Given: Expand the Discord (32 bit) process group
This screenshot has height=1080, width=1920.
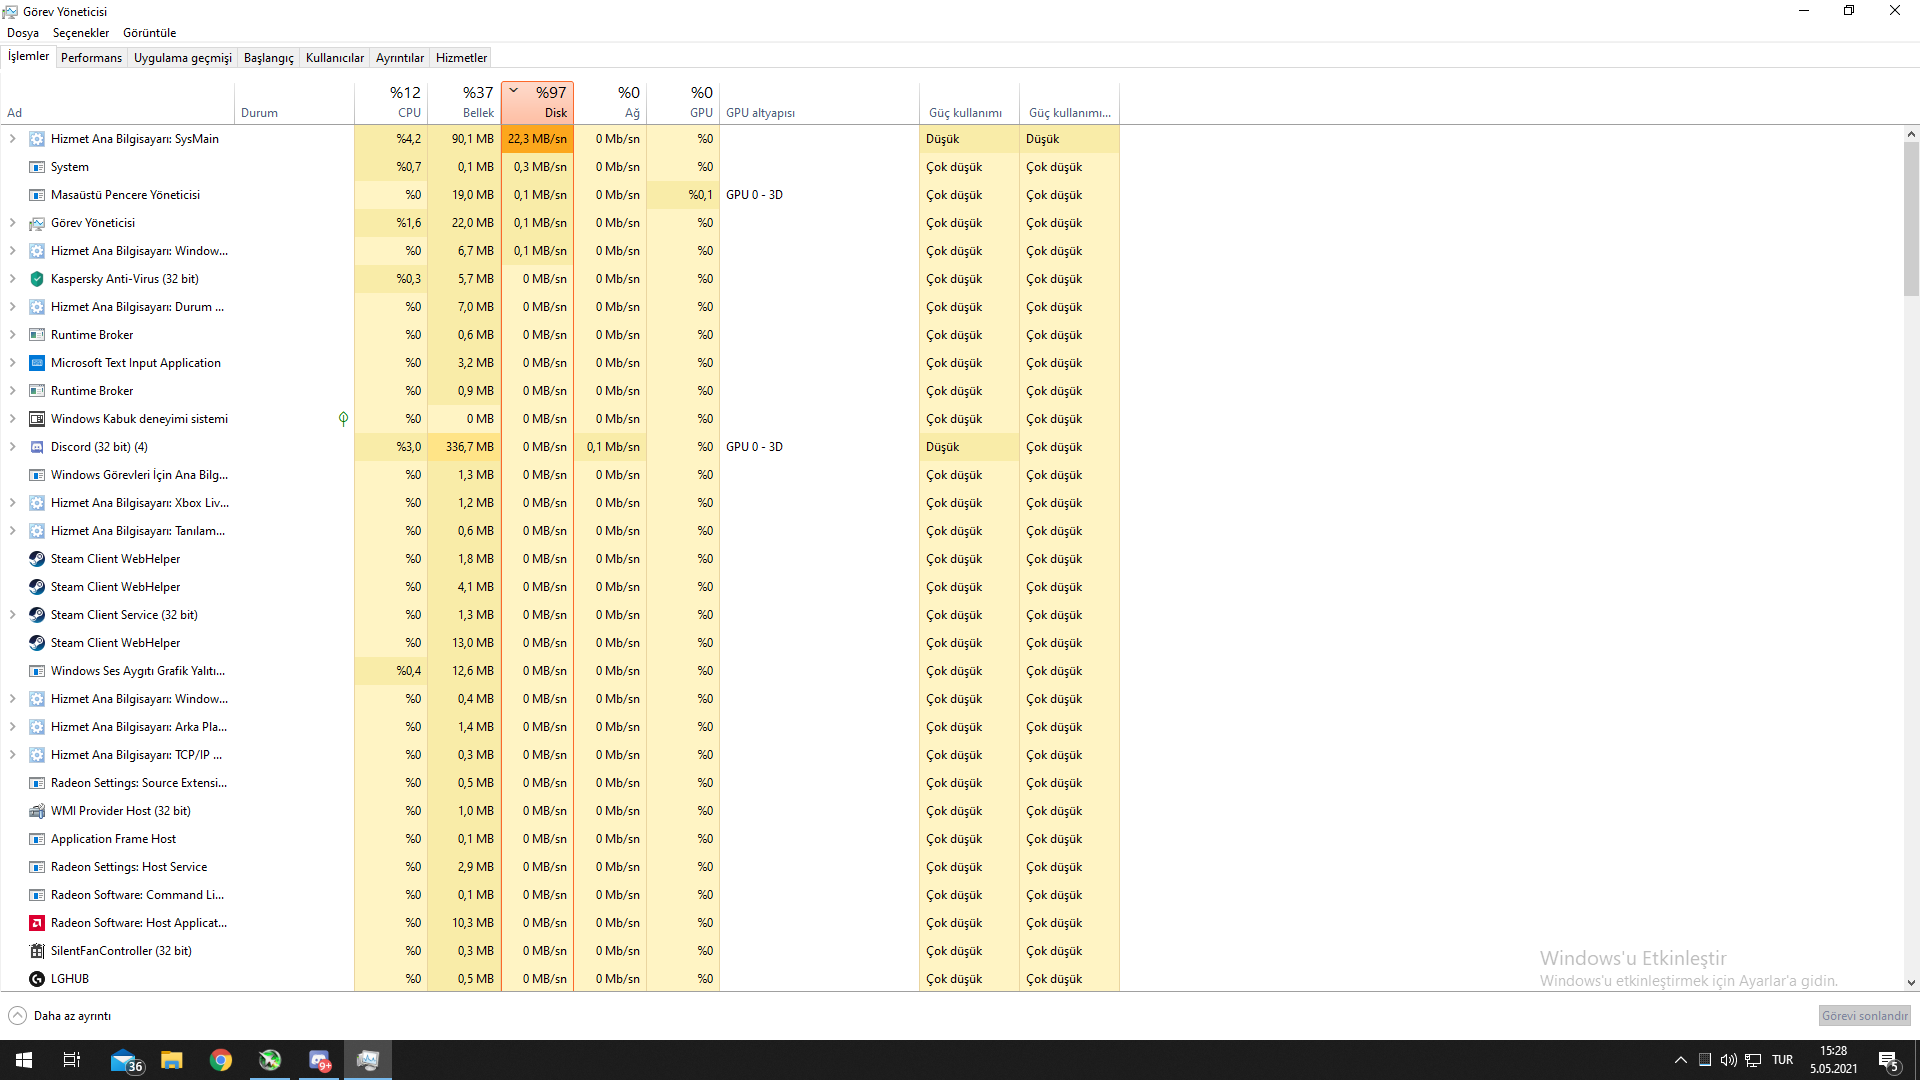Looking at the screenshot, I should [12, 447].
